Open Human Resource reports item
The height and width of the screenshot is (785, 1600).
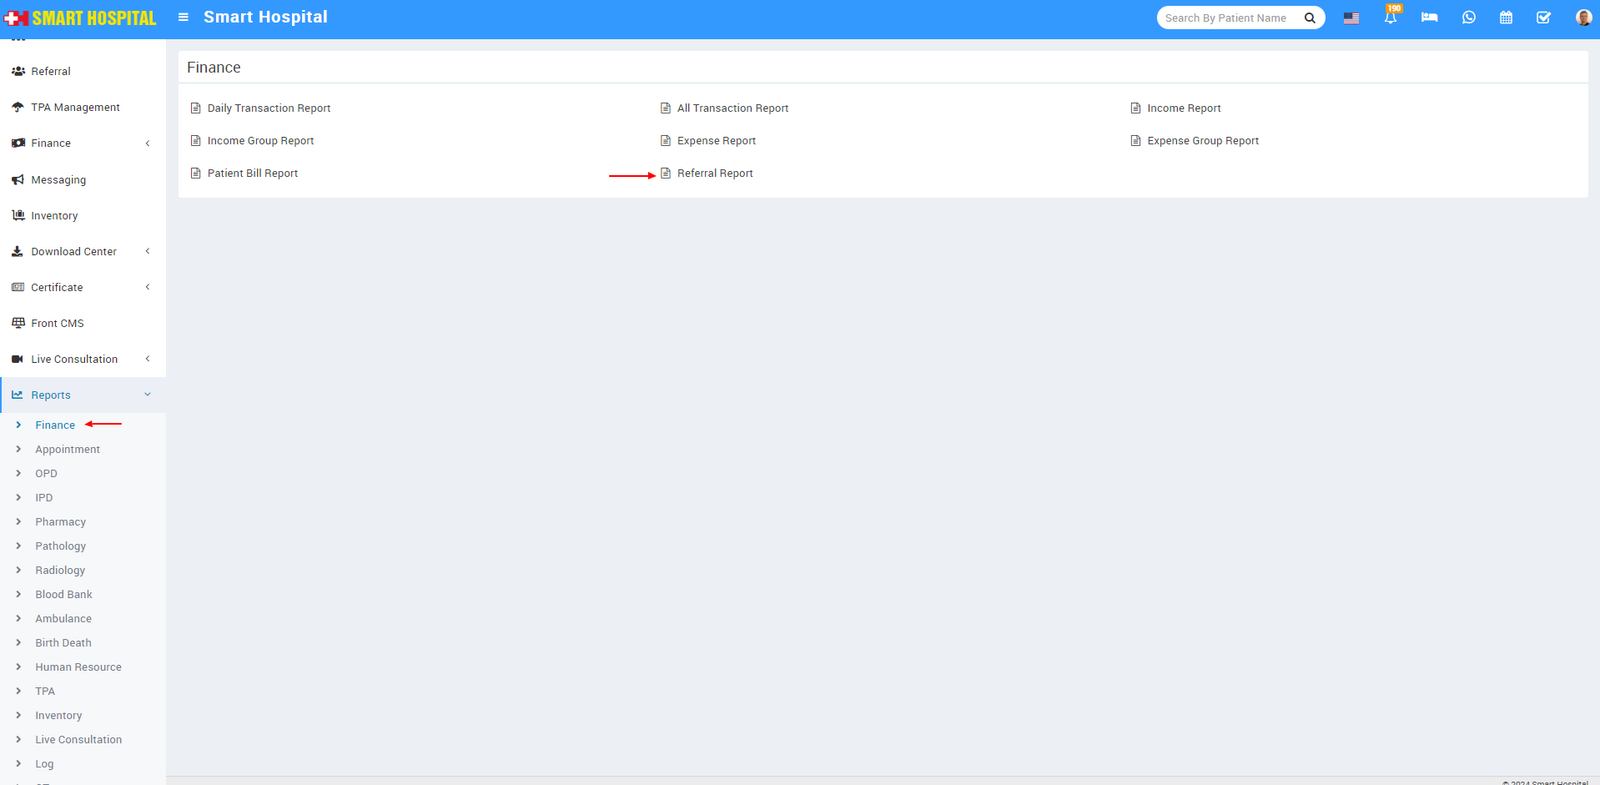point(78,667)
